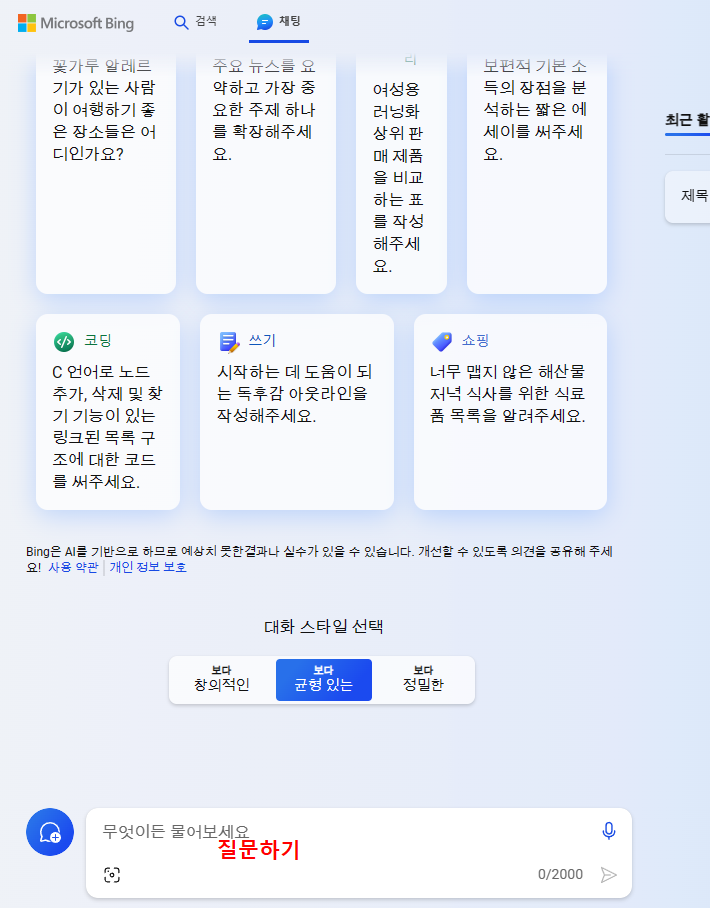Screen dimensions: 710x908
Task: Select the 보다 균형 있는 conversation style
Action: pos(324,679)
